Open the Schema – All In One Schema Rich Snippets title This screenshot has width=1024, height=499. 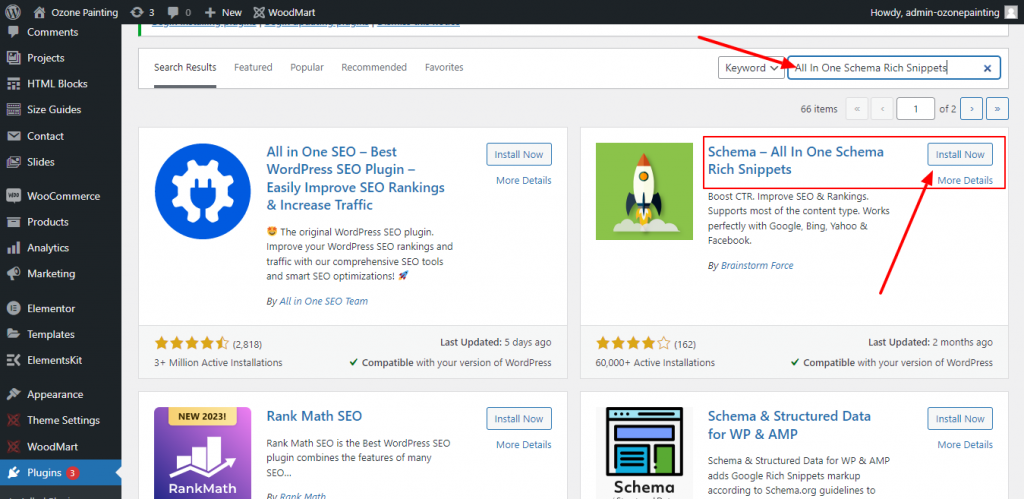[x=795, y=161]
